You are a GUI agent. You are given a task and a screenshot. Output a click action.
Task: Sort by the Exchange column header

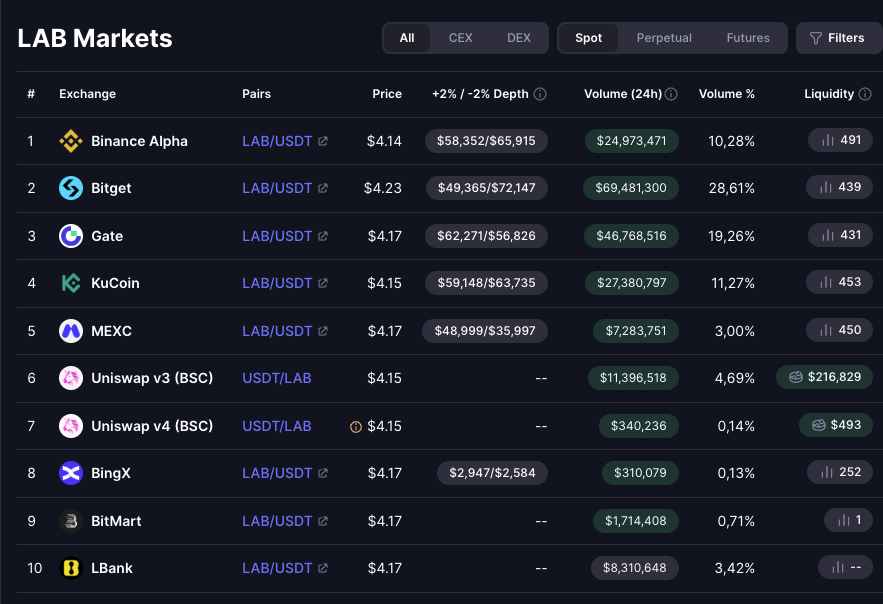click(87, 94)
